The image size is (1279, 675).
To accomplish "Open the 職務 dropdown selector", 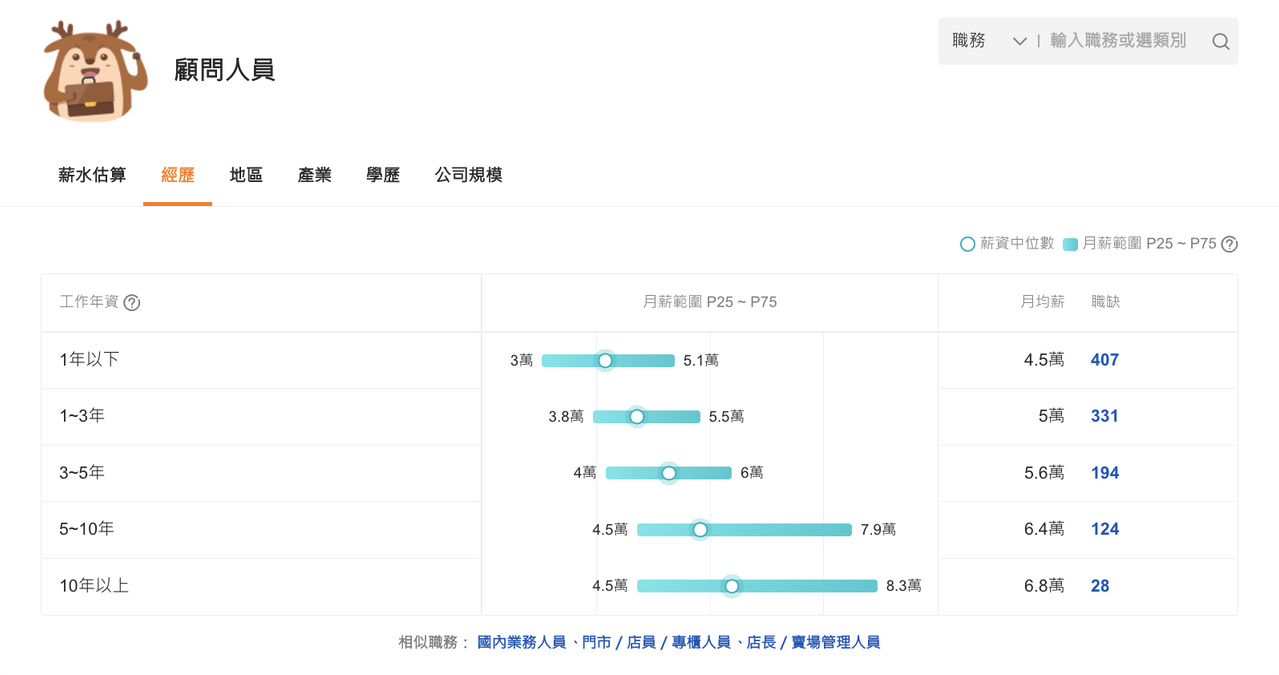I will click(x=988, y=41).
